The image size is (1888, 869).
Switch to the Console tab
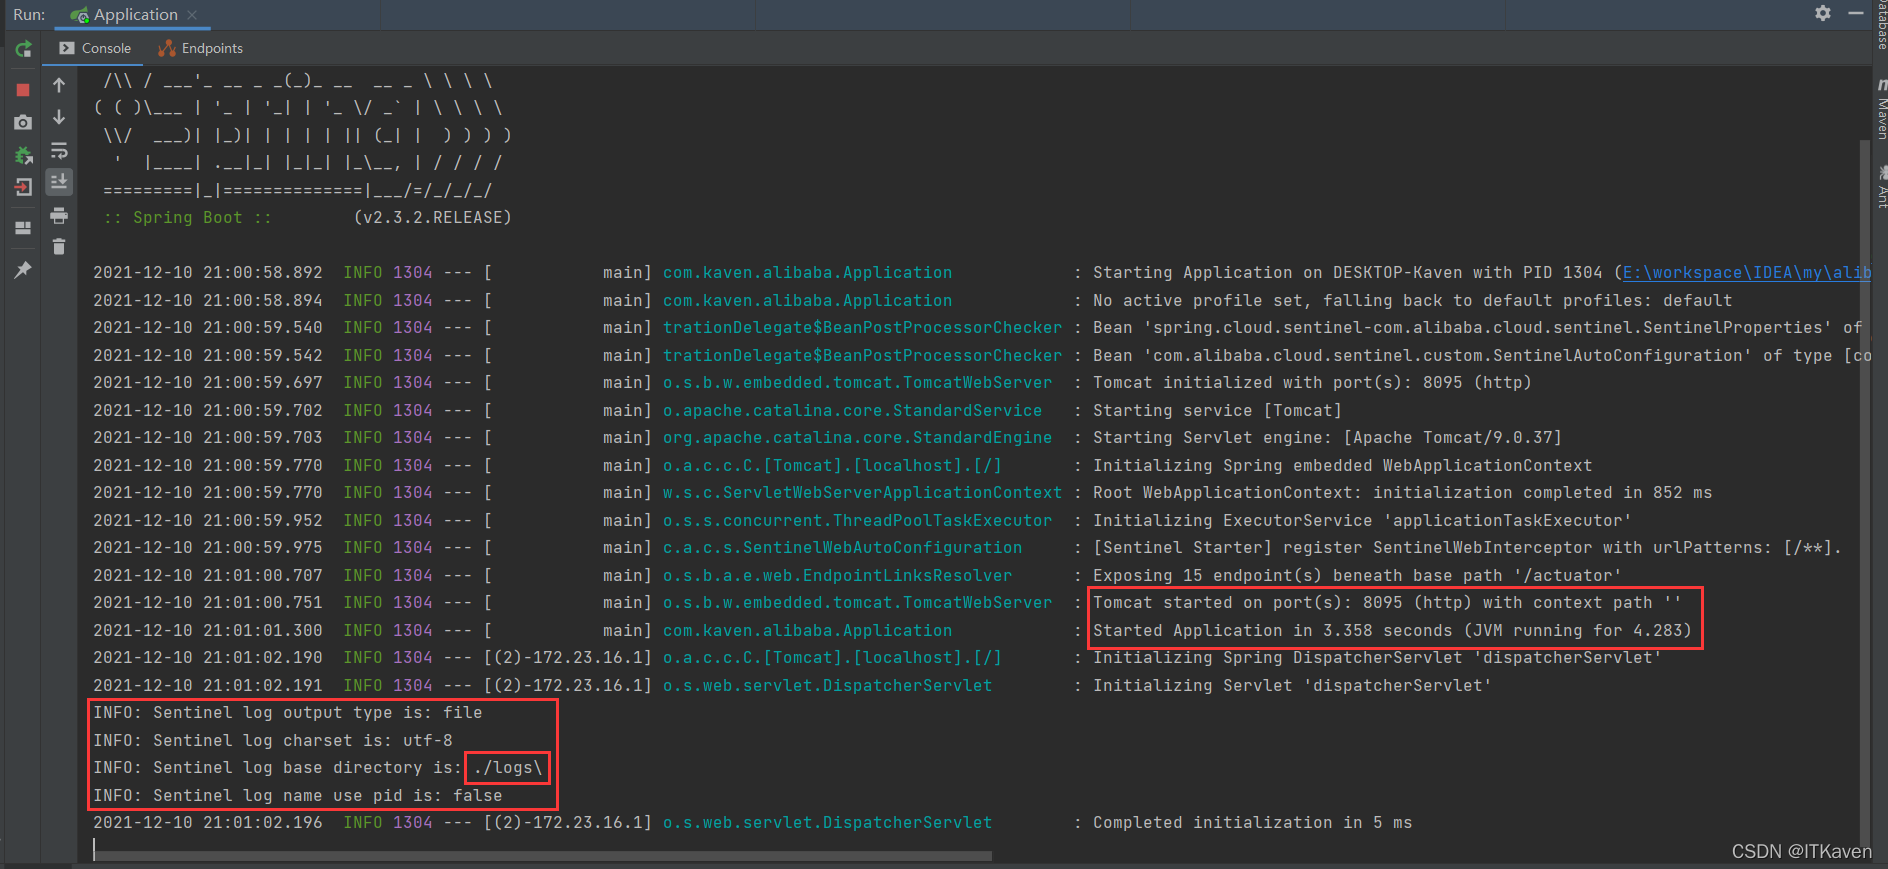[x=95, y=48]
